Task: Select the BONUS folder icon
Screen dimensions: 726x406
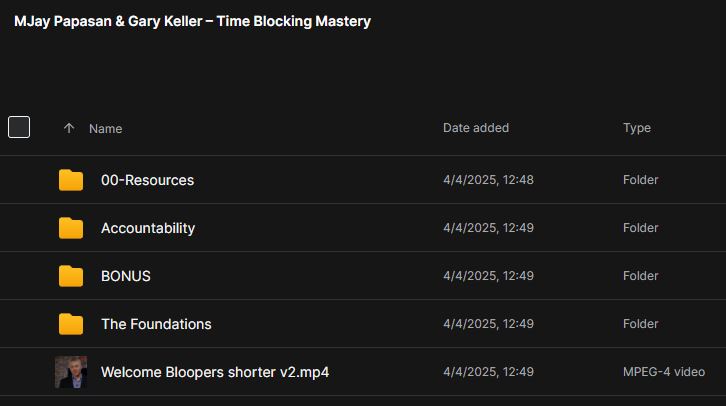Action: point(71,276)
